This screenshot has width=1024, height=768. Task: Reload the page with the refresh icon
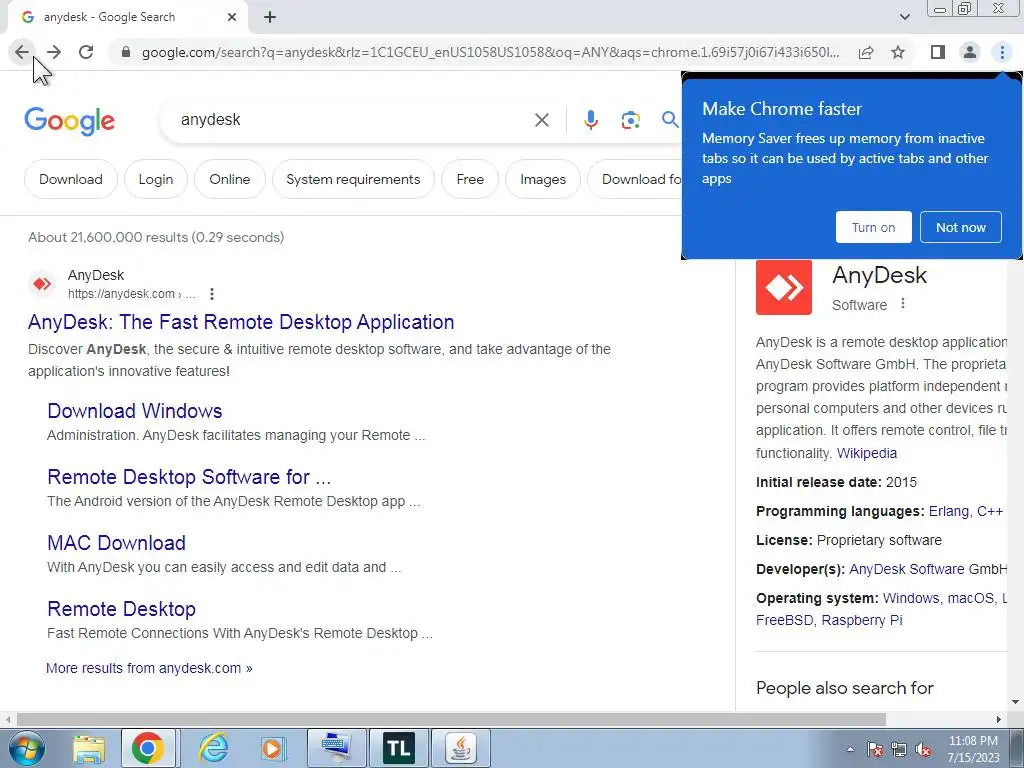[x=86, y=52]
